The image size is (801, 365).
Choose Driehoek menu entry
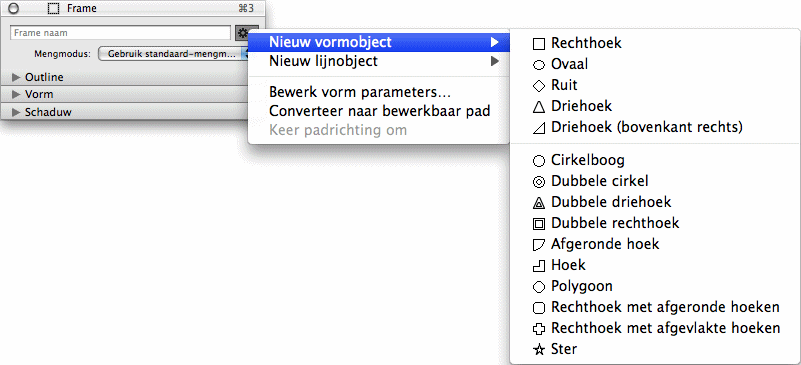(x=655, y=106)
